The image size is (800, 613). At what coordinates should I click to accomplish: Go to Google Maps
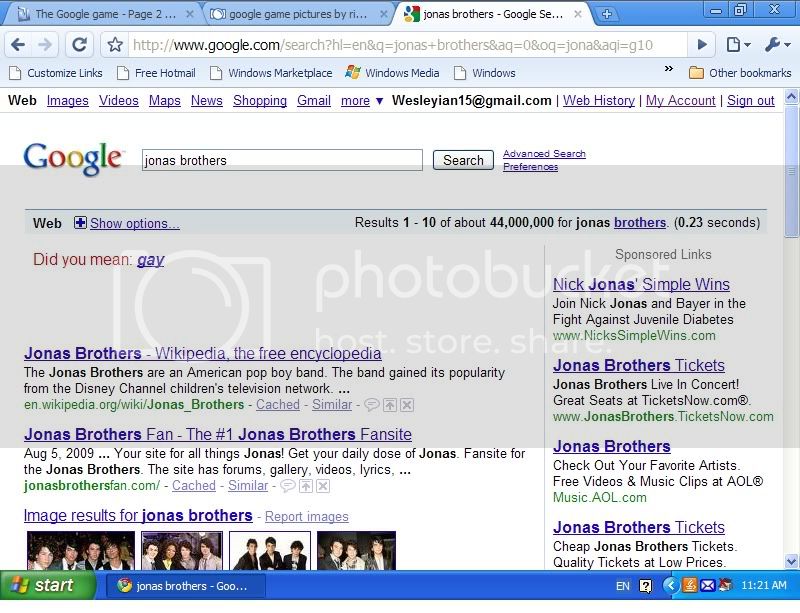click(x=165, y=101)
